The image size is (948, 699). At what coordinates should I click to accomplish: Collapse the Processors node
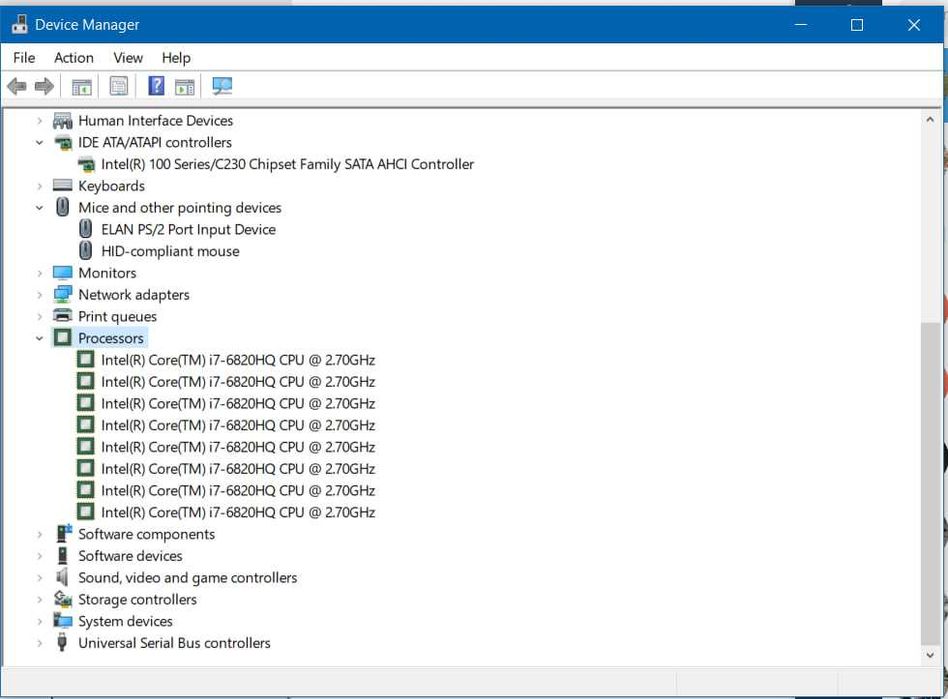coord(39,339)
